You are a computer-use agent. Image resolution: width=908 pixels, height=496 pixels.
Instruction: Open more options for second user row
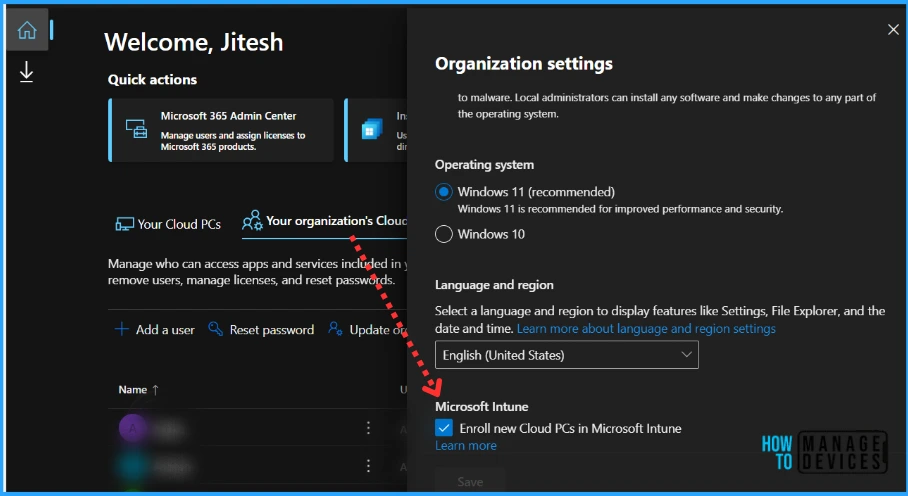pos(368,466)
